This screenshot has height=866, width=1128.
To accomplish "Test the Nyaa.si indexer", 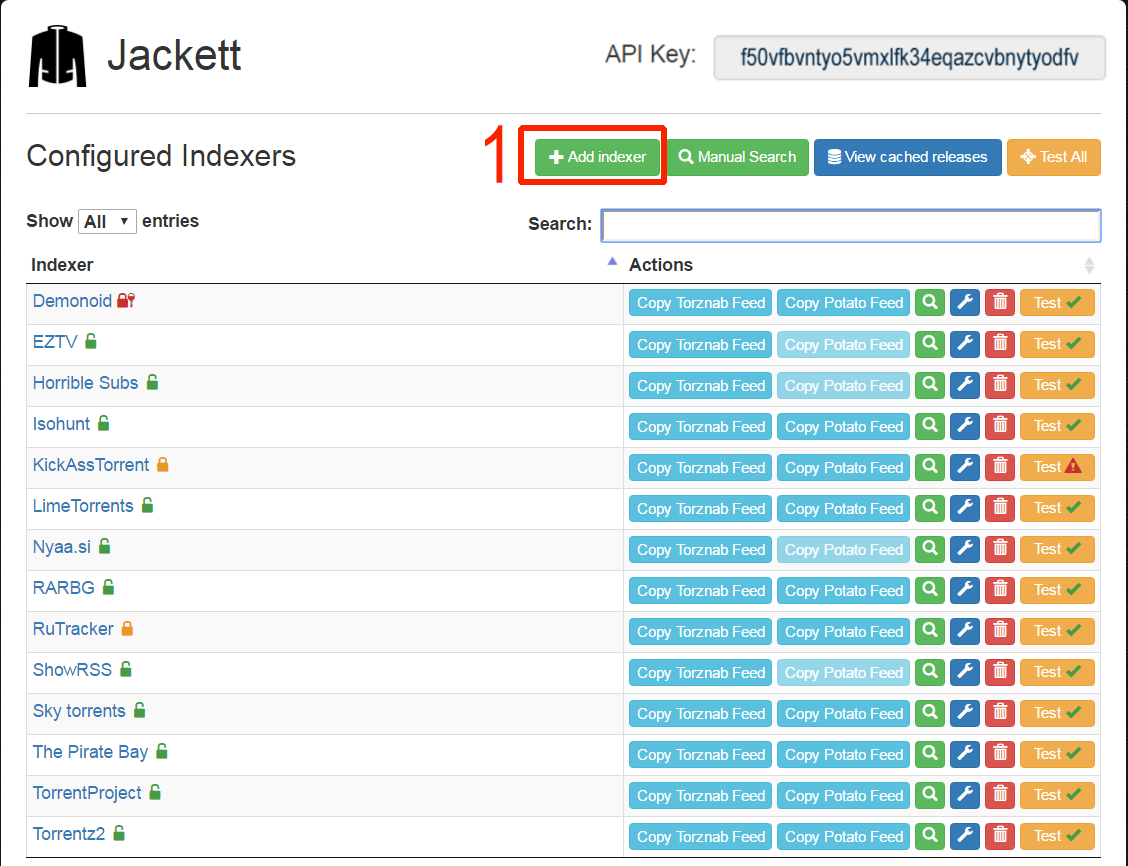I will (1058, 549).
